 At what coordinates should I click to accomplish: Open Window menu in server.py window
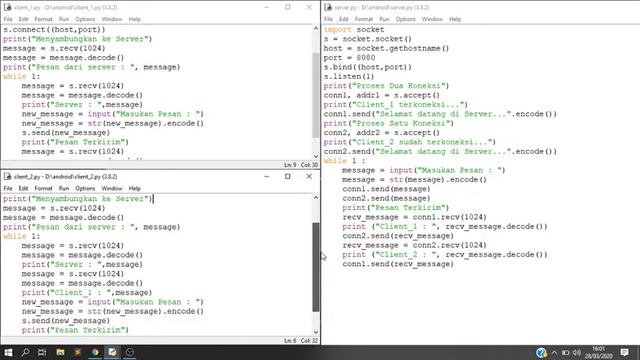pos(432,19)
